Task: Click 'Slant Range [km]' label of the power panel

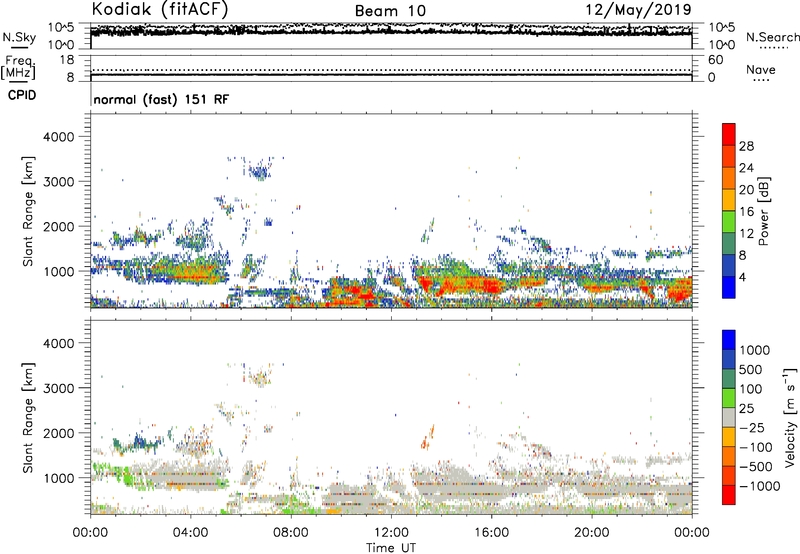Action: click(x=29, y=211)
